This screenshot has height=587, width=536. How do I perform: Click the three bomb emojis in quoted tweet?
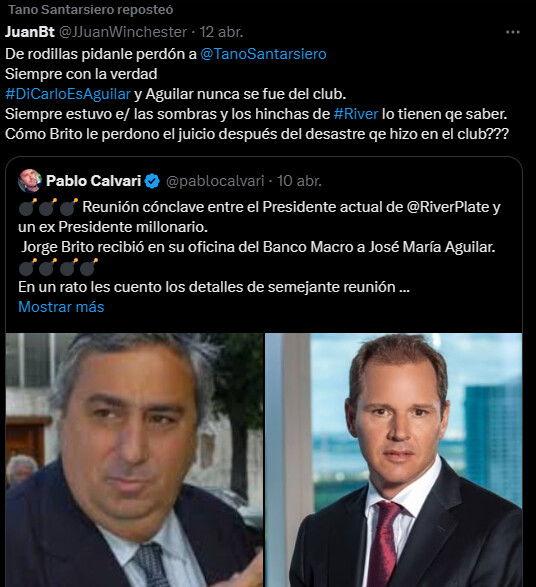48,207
